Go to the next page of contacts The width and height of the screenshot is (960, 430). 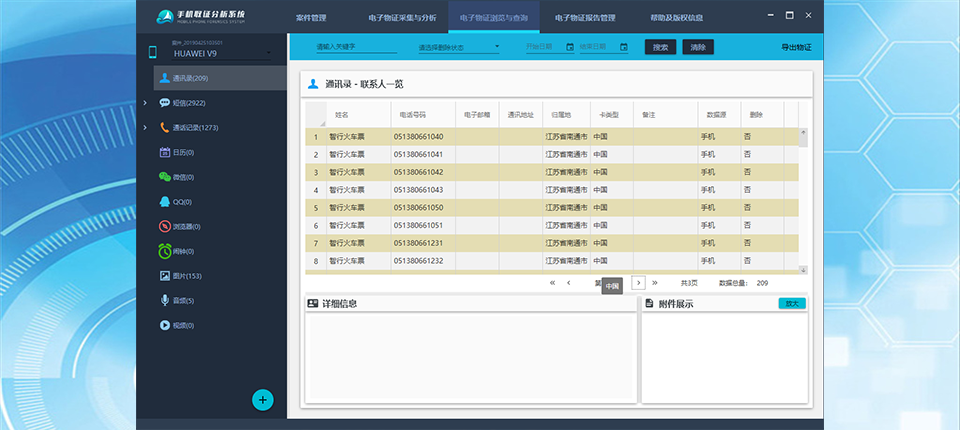tap(639, 283)
